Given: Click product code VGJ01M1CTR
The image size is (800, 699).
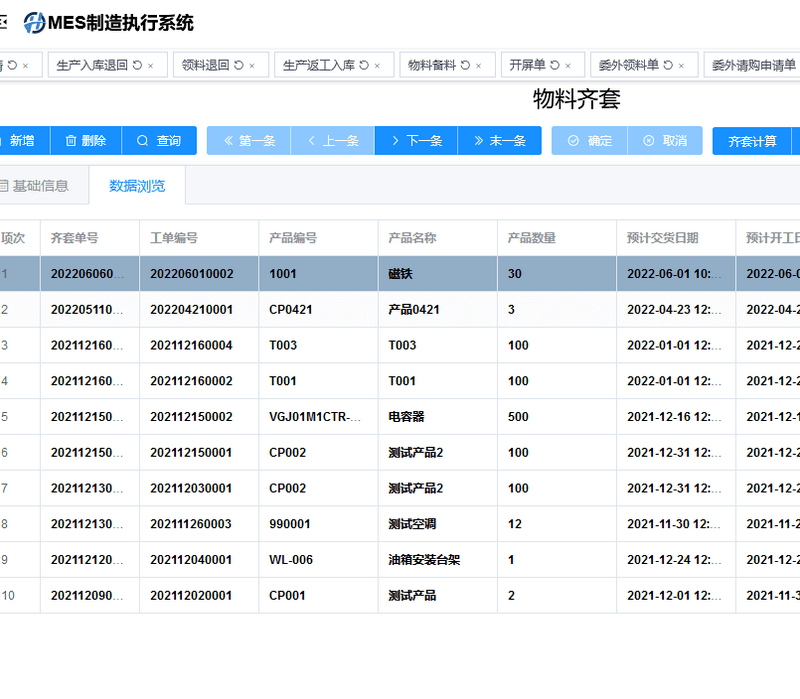Looking at the screenshot, I should click(315, 417).
